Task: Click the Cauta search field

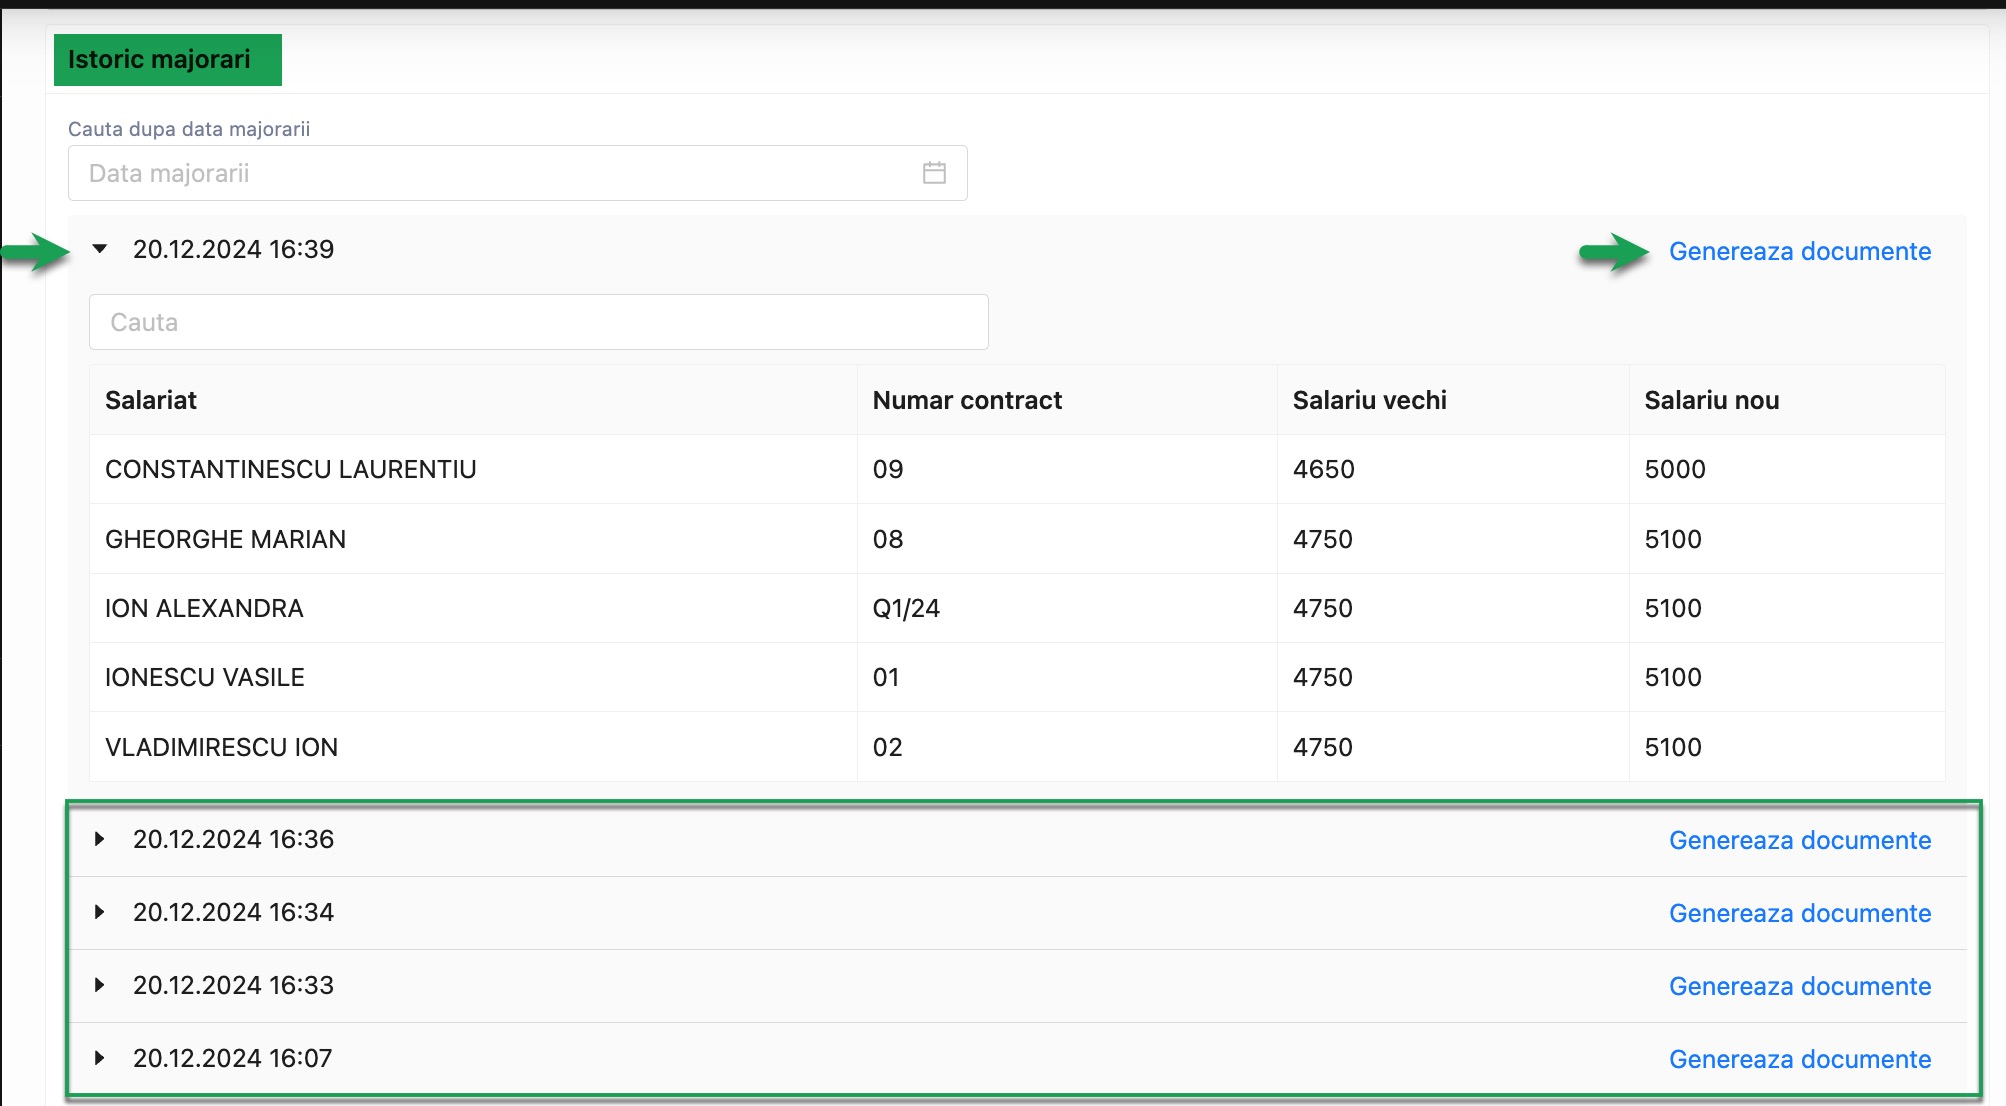Action: (538, 322)
